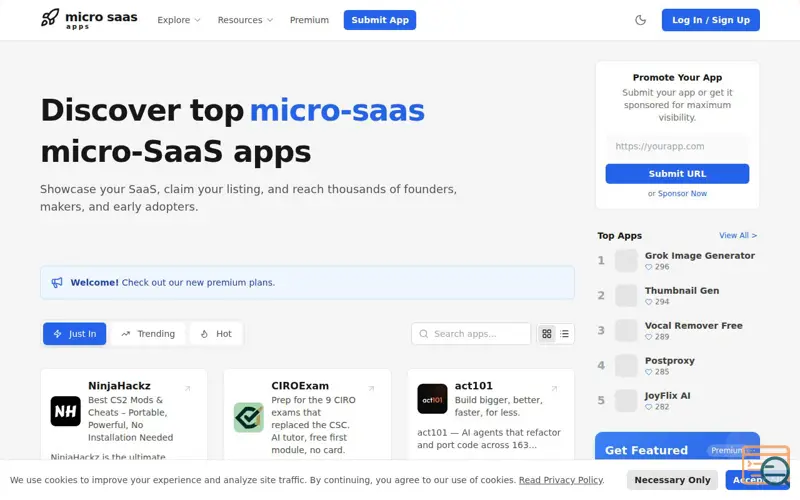This screenshot has height=500, width=800.
Task: Click the heart icon showing 294 likes
Action: (648, 302)
